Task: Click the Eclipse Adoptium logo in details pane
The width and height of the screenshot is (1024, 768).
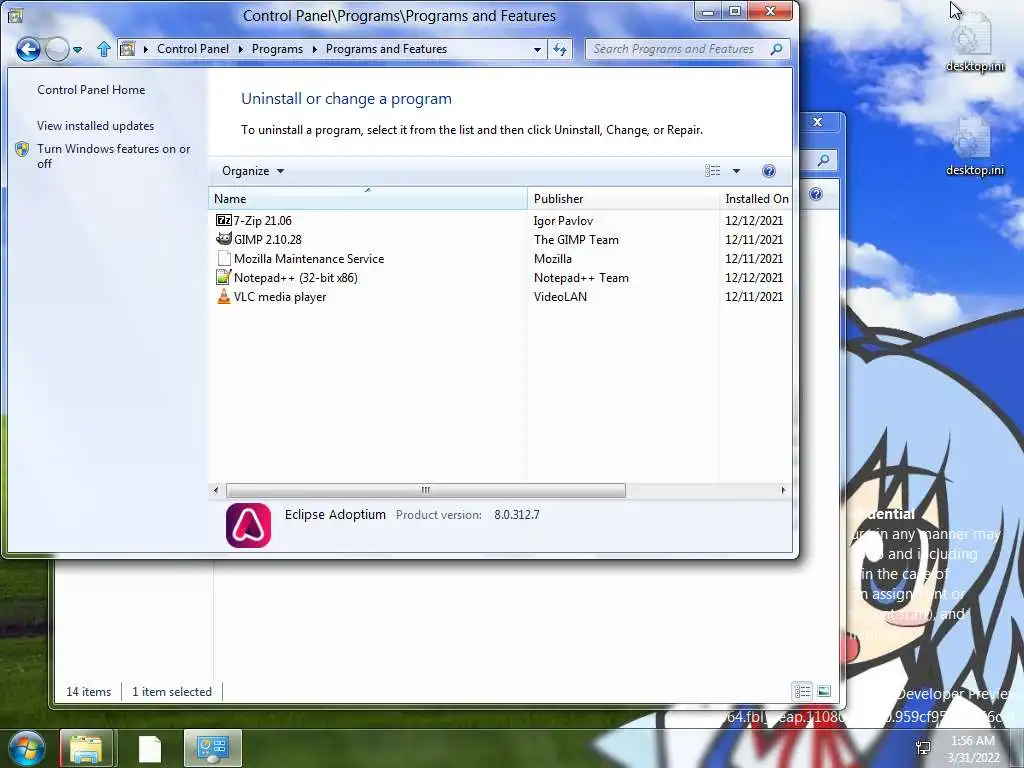Action: tap(248, 525)
